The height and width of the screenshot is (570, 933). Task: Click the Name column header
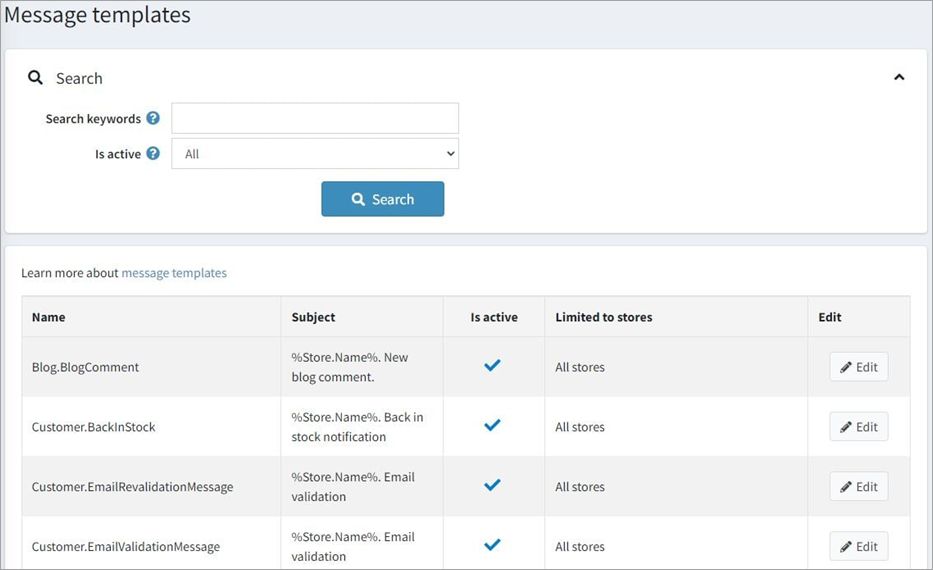click(x=48, y=317)
